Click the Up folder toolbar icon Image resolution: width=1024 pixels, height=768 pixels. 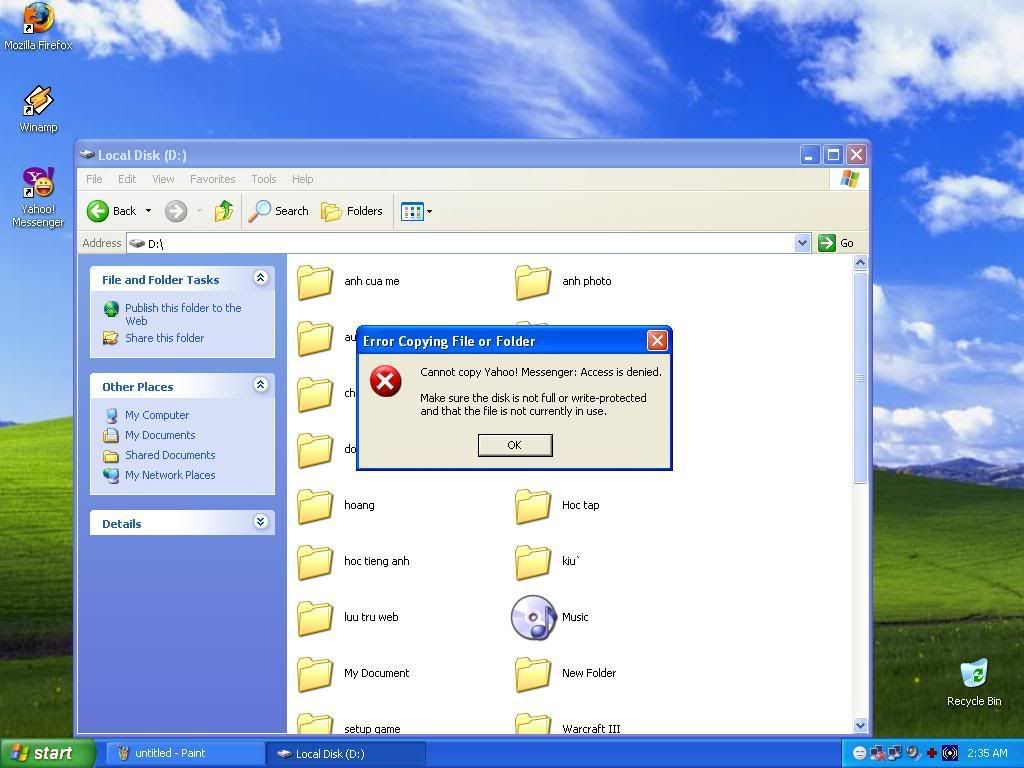(x=224, y=211)
